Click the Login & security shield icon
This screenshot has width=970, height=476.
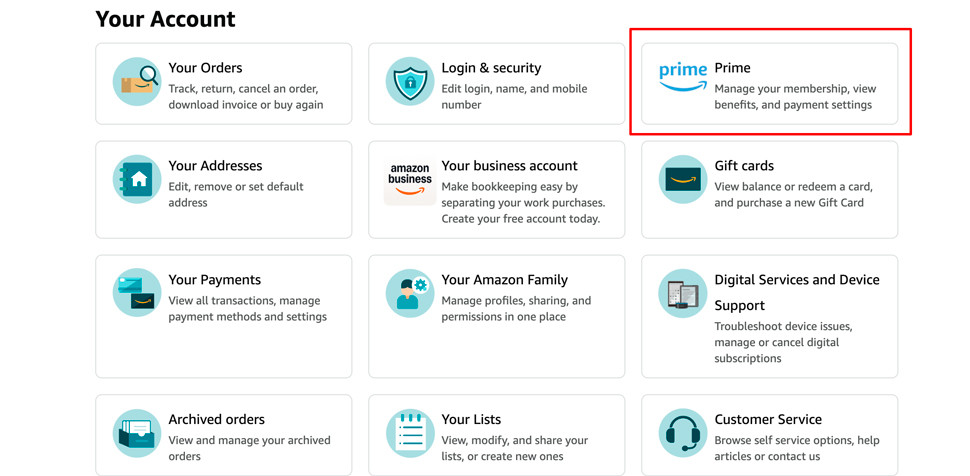410,81
